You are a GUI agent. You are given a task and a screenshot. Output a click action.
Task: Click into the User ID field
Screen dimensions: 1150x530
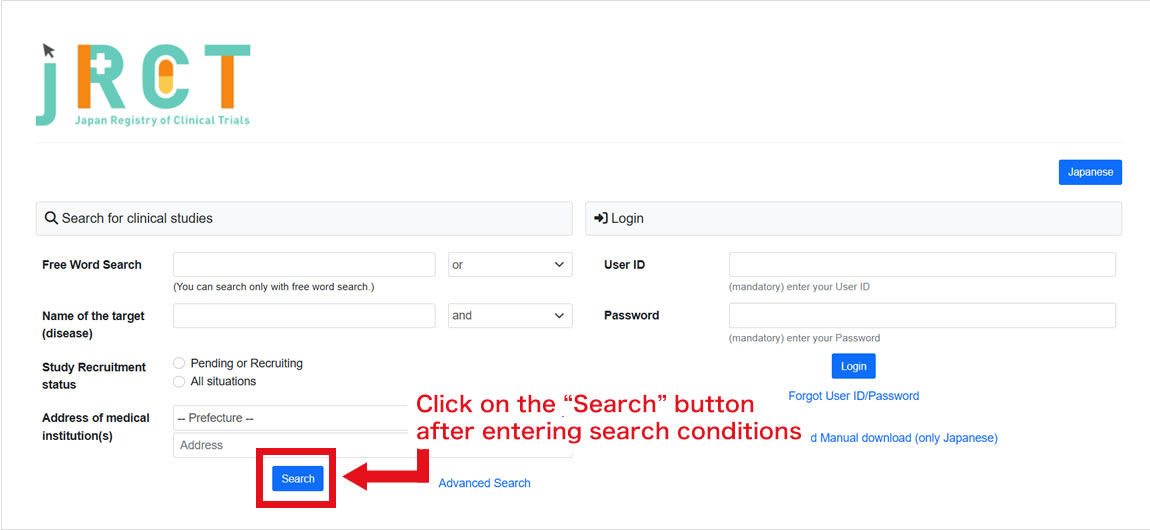tap(923, 265)
